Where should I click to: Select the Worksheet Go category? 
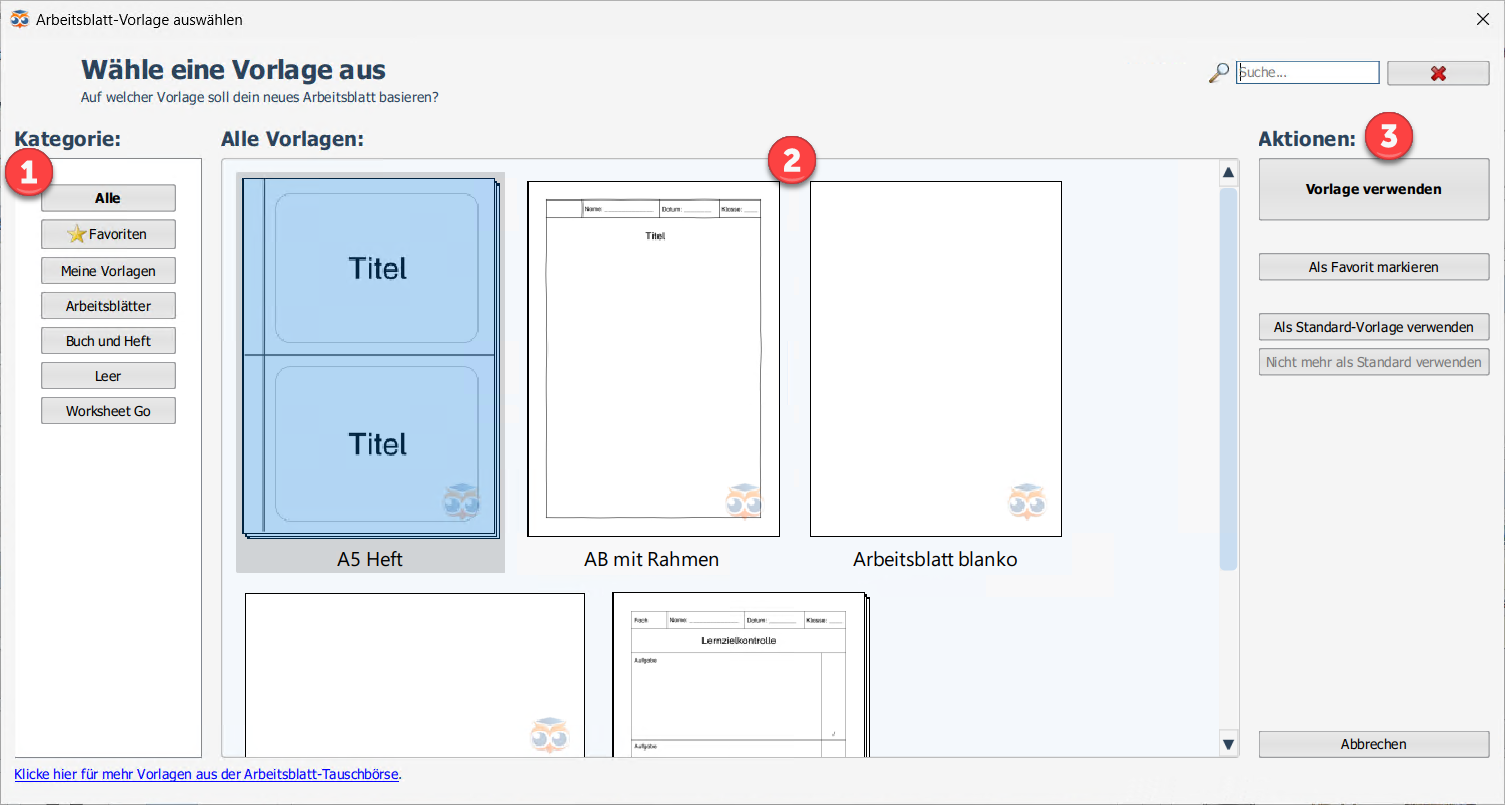[108, 410]
